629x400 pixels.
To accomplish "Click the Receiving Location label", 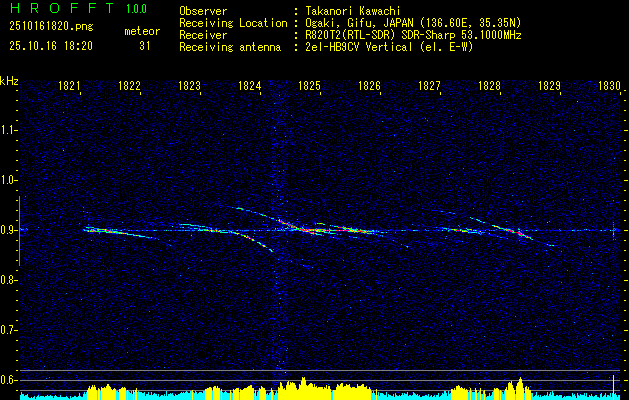I will pos(233,23).
